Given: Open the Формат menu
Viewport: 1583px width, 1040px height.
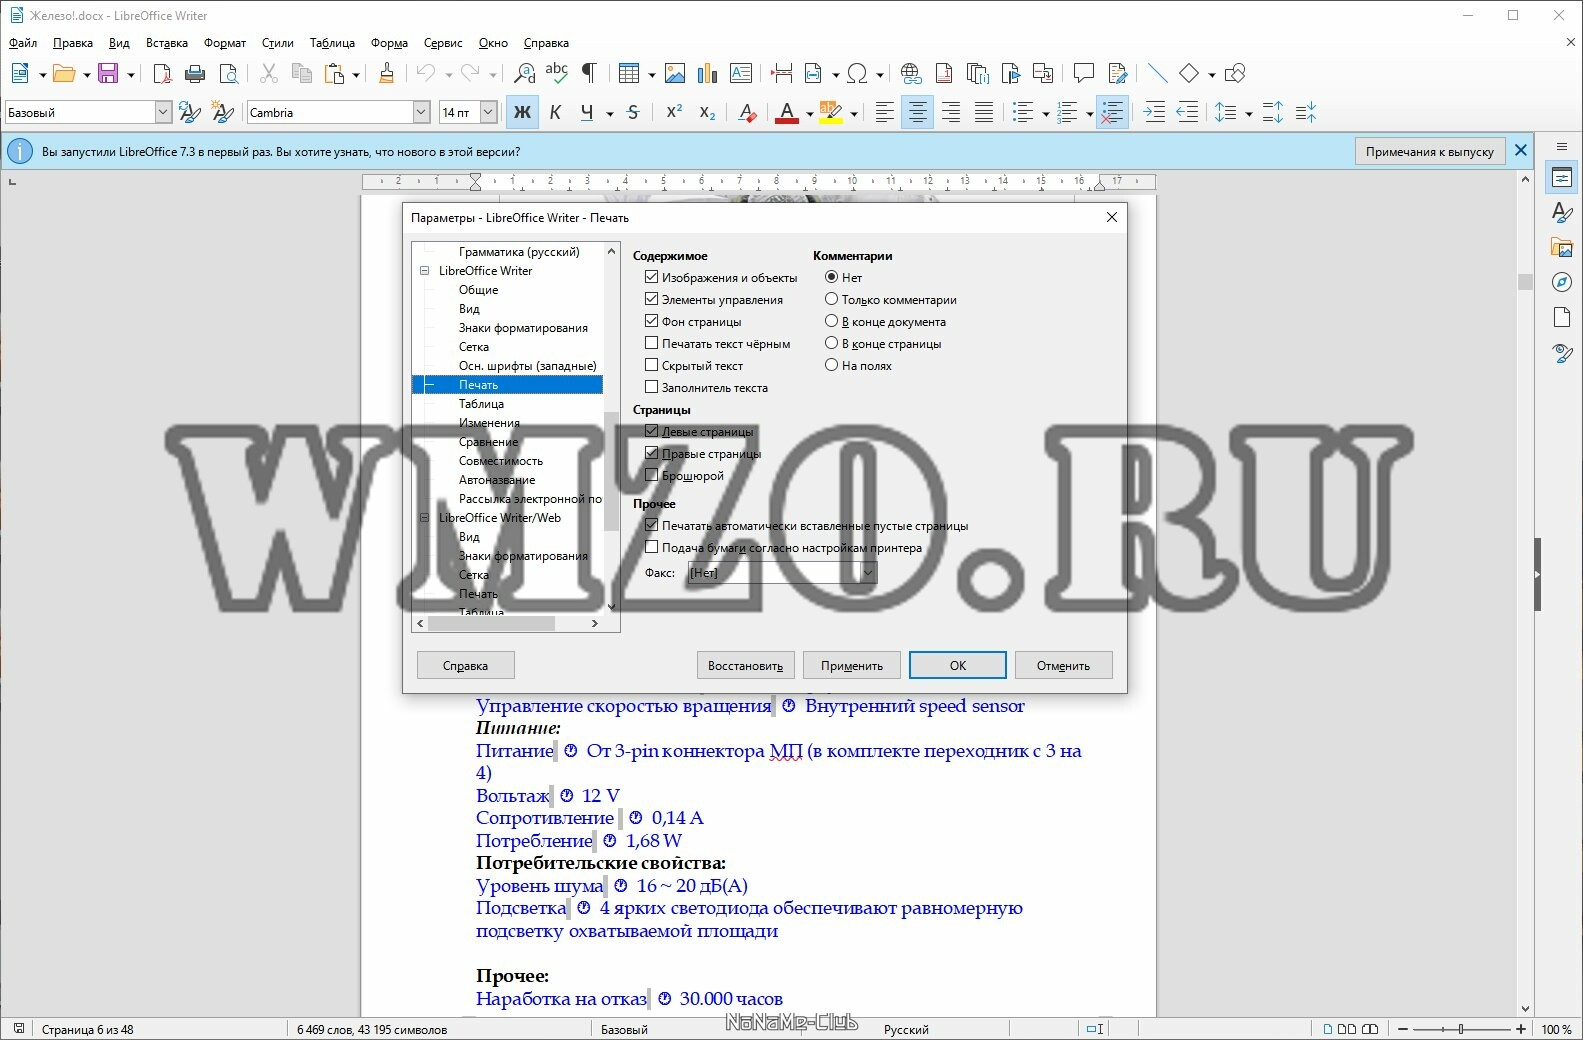Looking at the screenshot, I should pos(225,43).
